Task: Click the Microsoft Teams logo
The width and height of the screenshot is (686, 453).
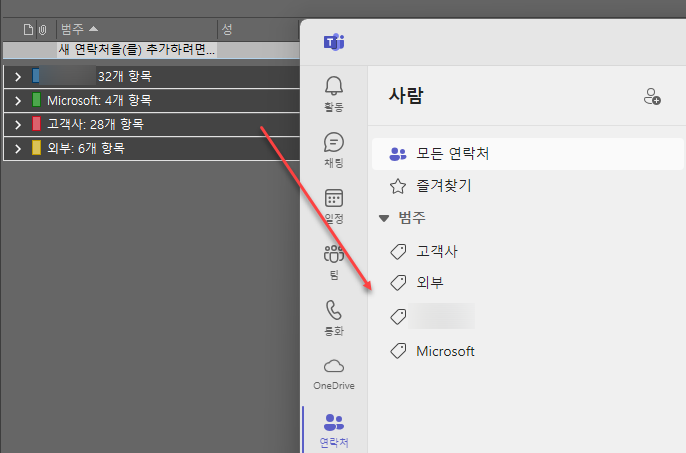Action: 334,42
